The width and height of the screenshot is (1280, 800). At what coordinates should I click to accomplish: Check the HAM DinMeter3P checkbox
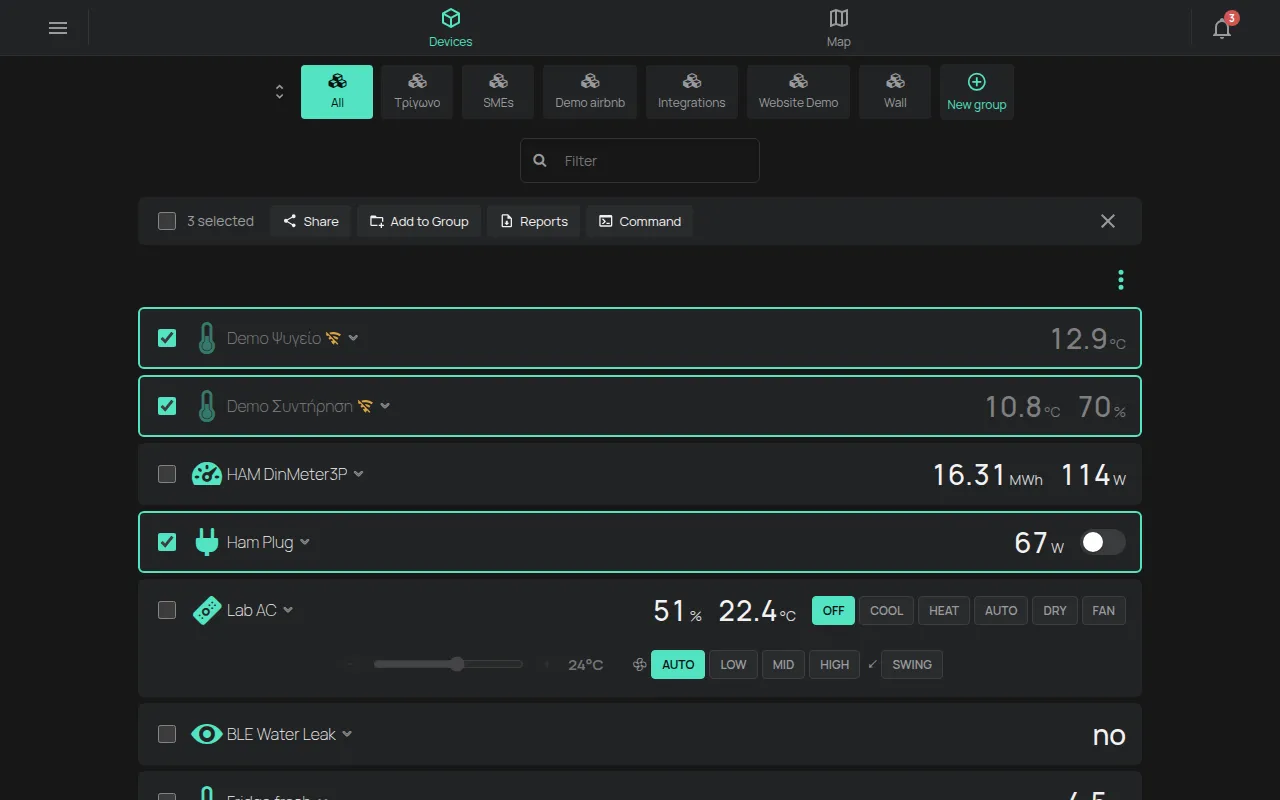(x=167, y=474)
